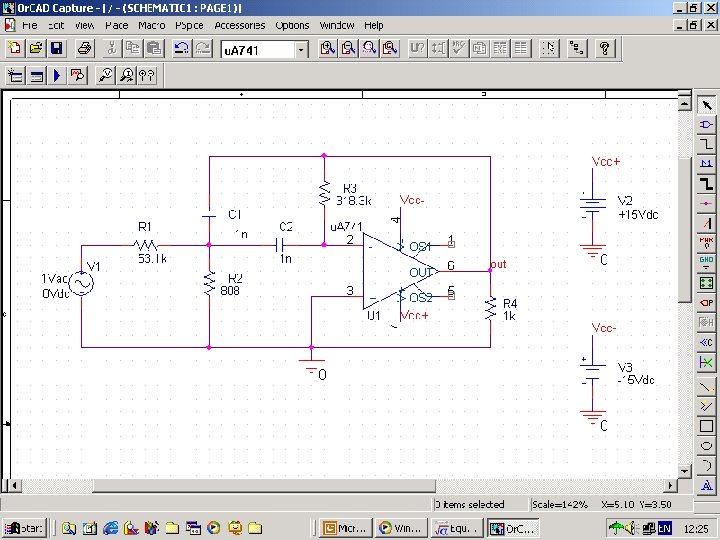Expand the uA741 part dropdown arrow
Image resolution: width=720 pixels, height=540 pixels.
301,50
